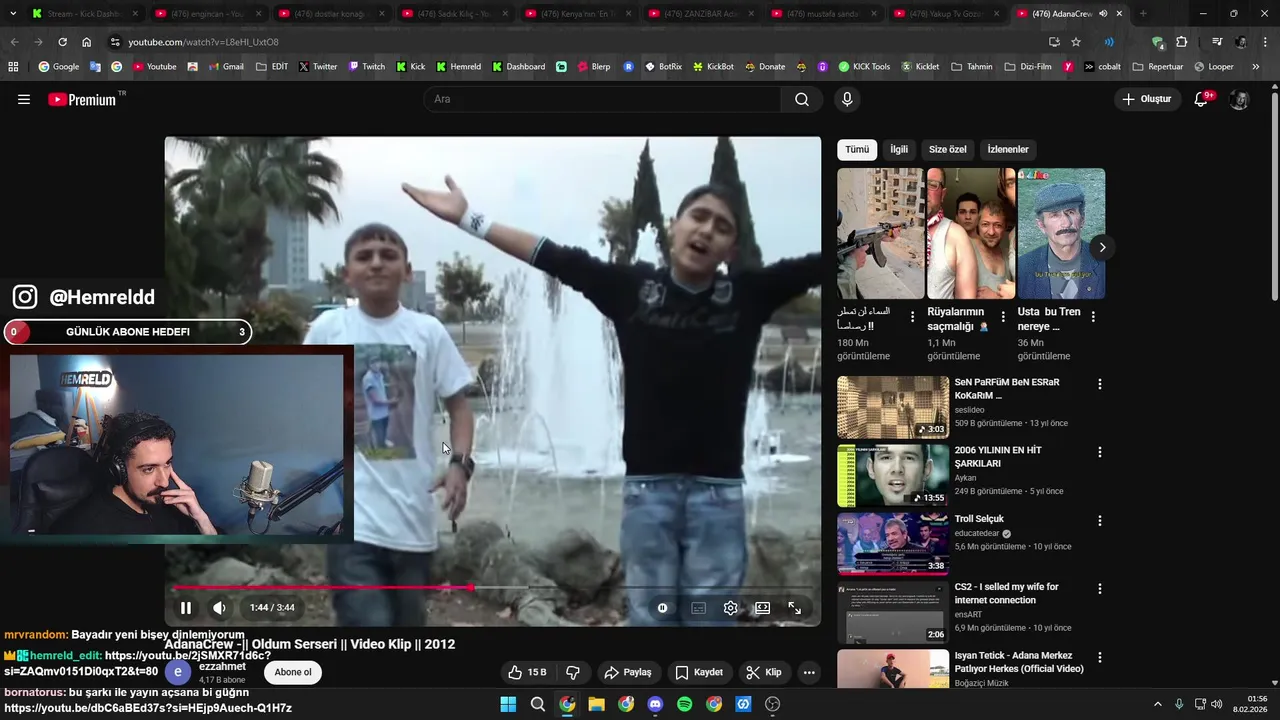The image size is (1280, 720).
Task: Mute the AdanaCrew tab via its speaker icon
Action: (1103, 14)
